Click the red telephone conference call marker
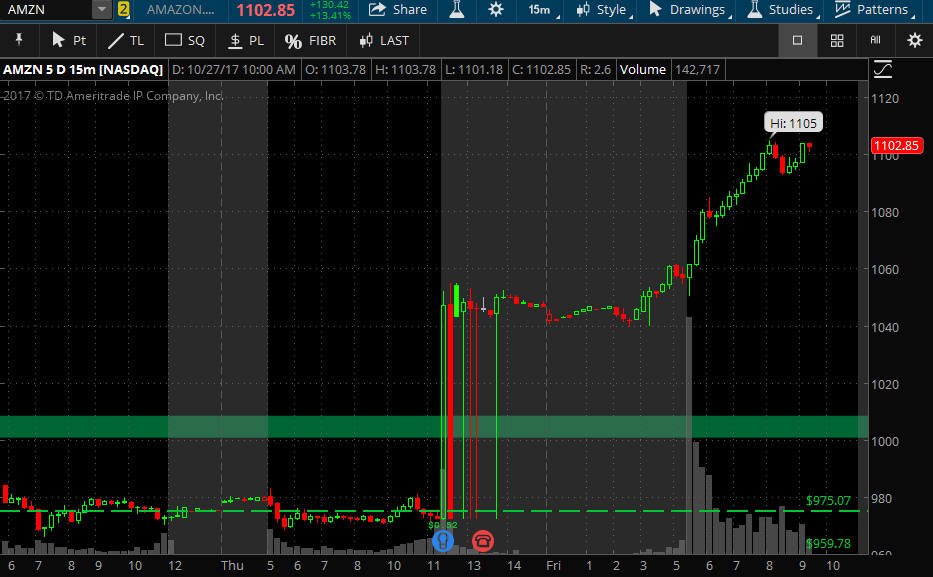933x577 pixels. pyautogui.click(x=483, y=541)
